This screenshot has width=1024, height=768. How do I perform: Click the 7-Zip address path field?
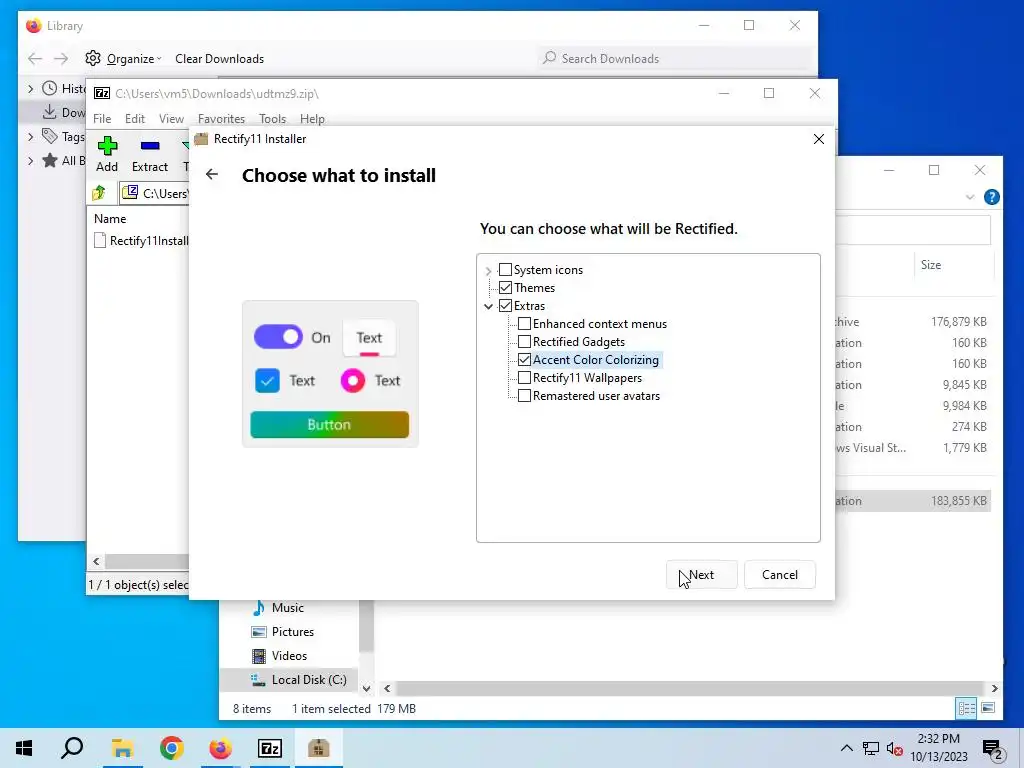(x=155, y=193)
